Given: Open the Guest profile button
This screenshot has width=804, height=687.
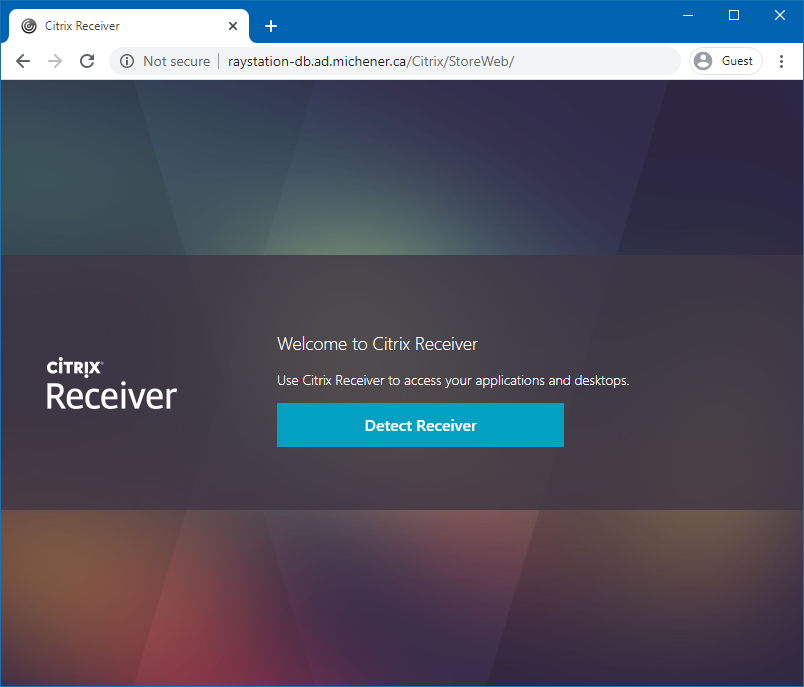Looking at the screenshot, I should (725, 61).
